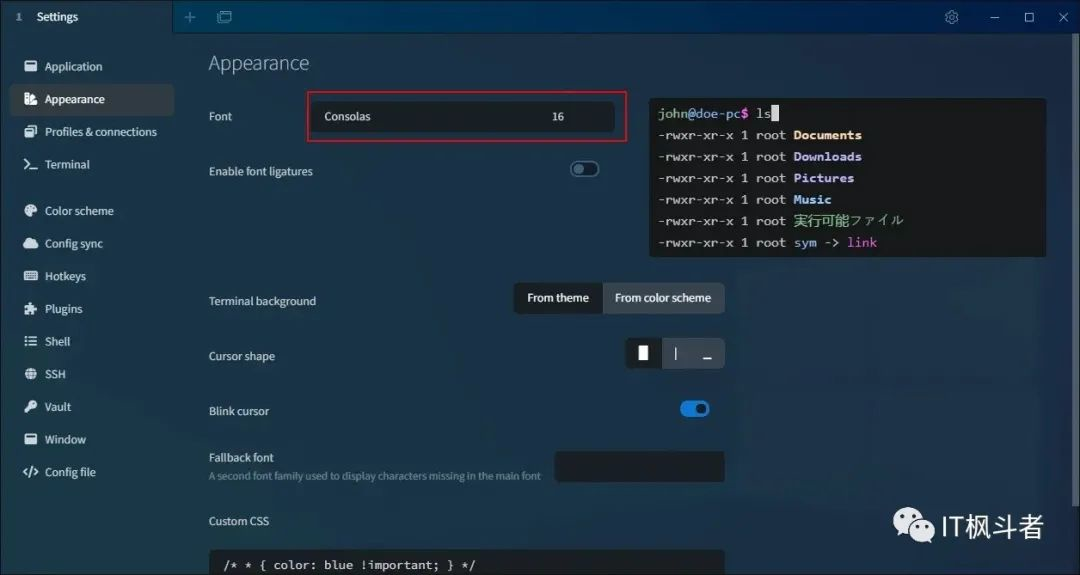This screenshot has height=575, width=1080.
Task: Open a new tab with the plus icon
Action: click(x=190, y=17)
